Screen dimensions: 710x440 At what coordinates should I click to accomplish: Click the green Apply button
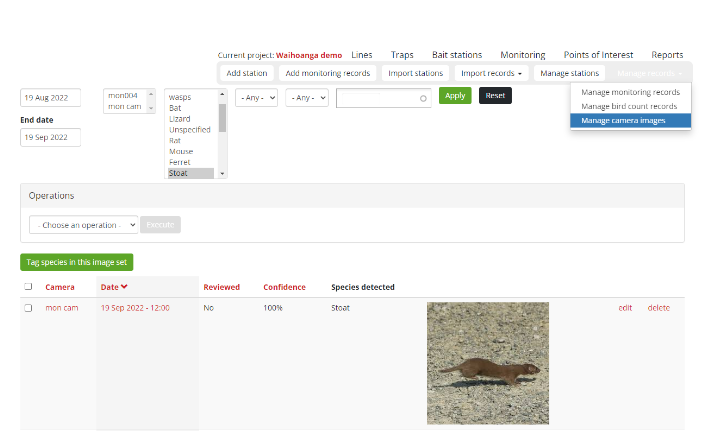[x=455, y=96]
